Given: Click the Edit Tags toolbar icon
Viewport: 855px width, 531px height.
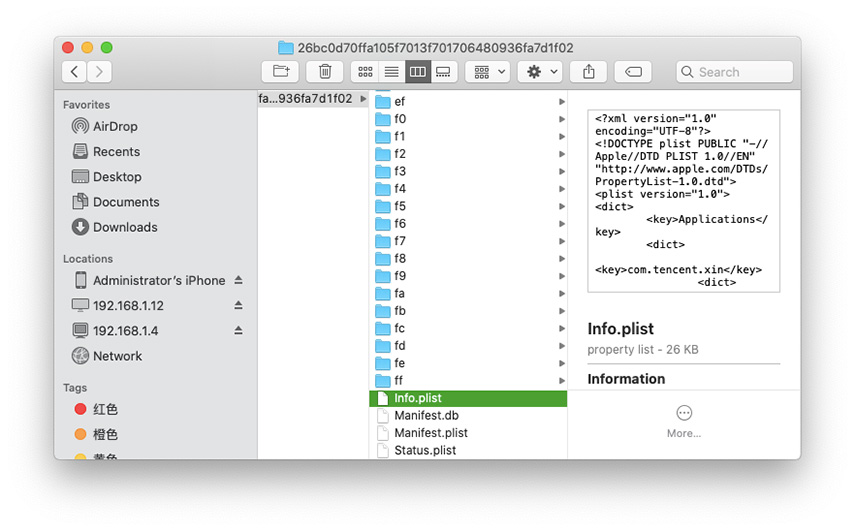Looking at the screenshot, I should click(633, 72).
